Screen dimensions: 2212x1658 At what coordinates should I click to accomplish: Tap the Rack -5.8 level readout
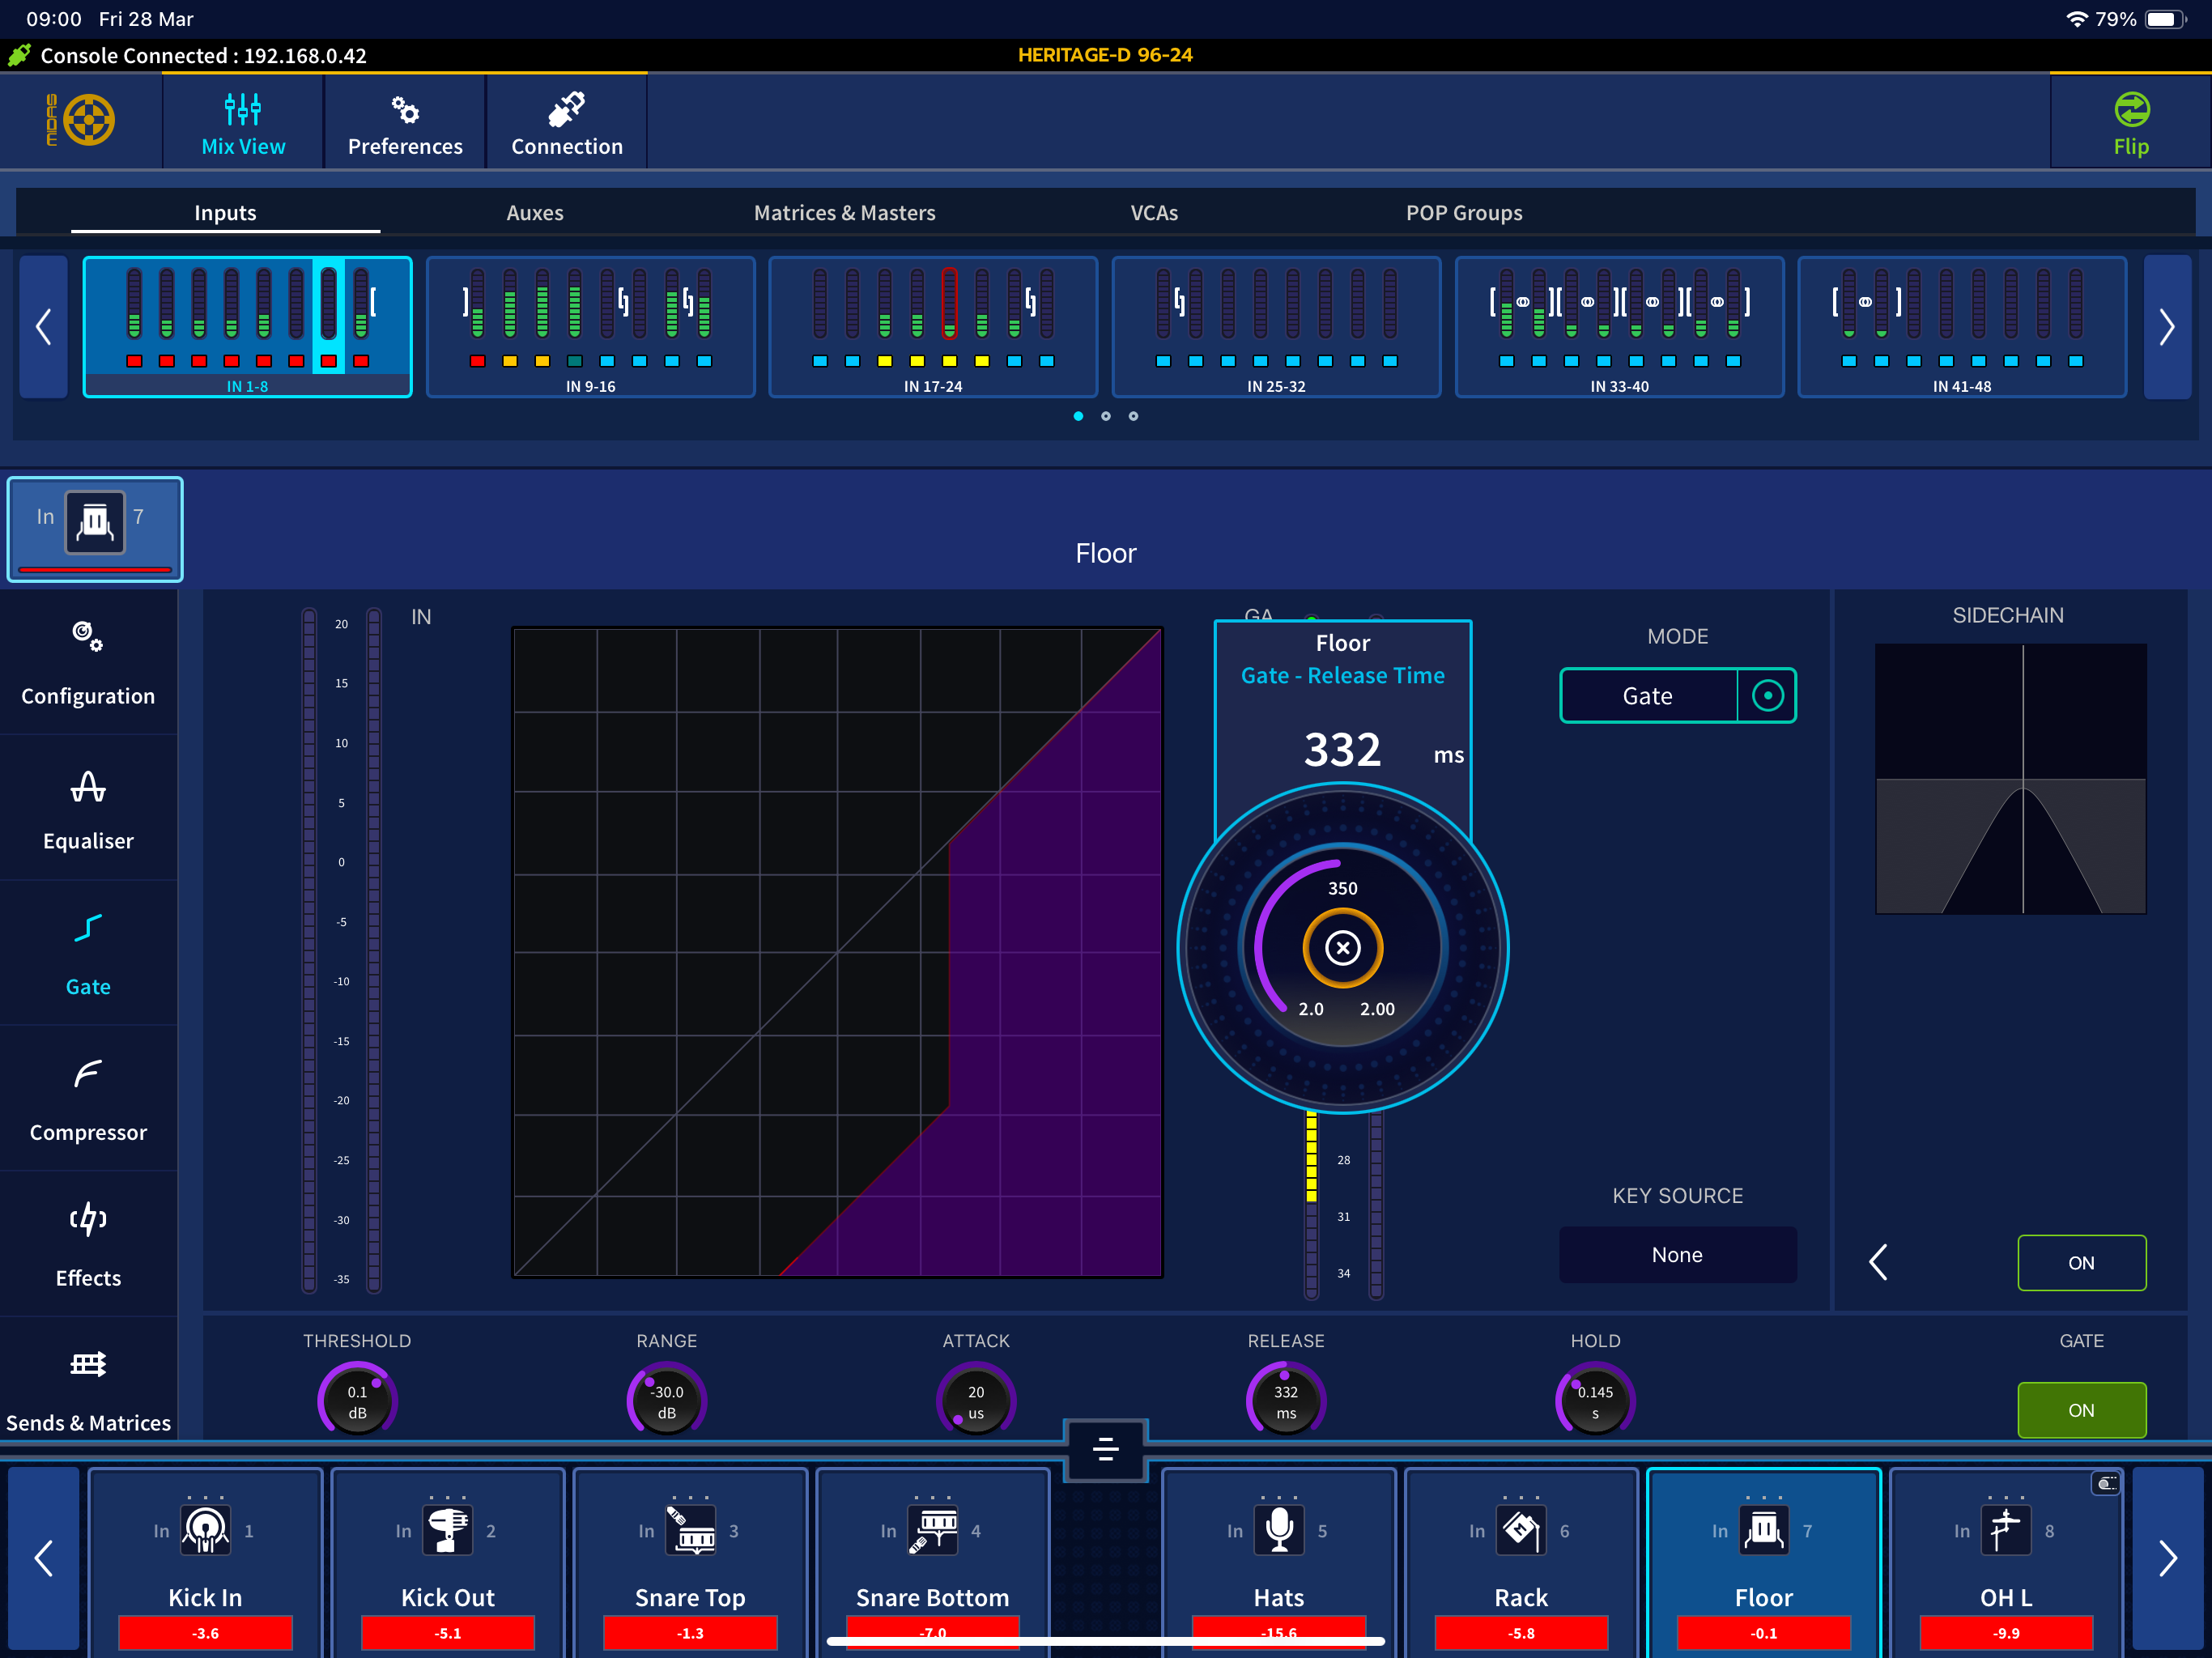pyautogui.click(x=1521, y=1633)
